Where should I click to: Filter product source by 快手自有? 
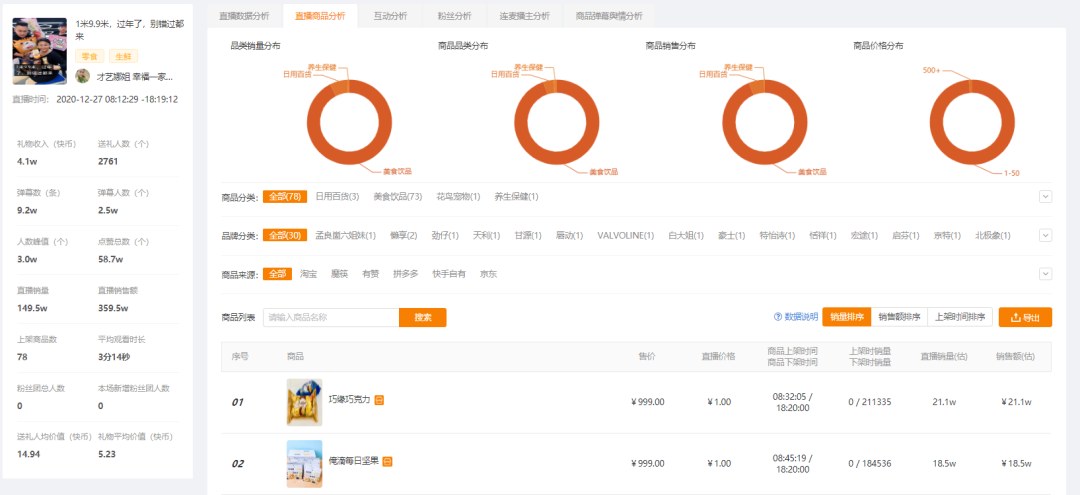pos(449,274)
